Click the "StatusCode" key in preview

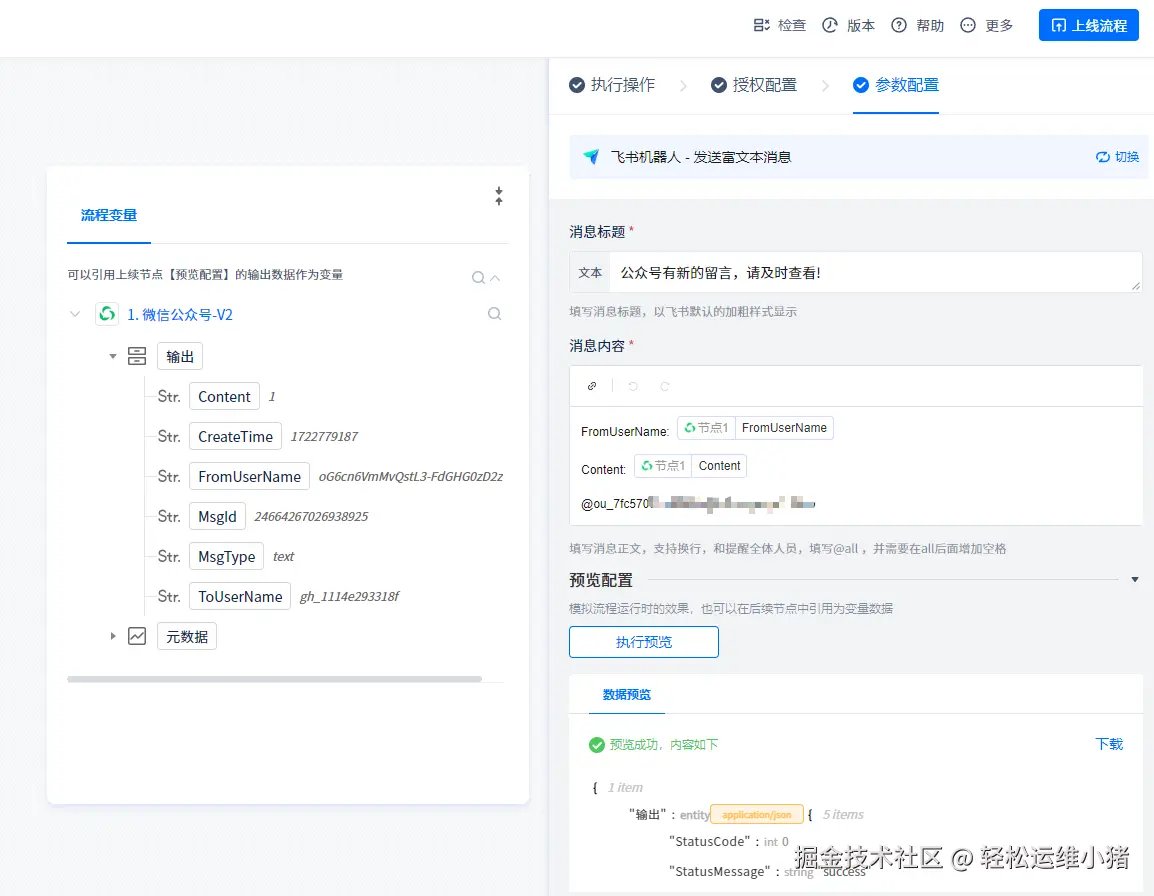point(709,841)
